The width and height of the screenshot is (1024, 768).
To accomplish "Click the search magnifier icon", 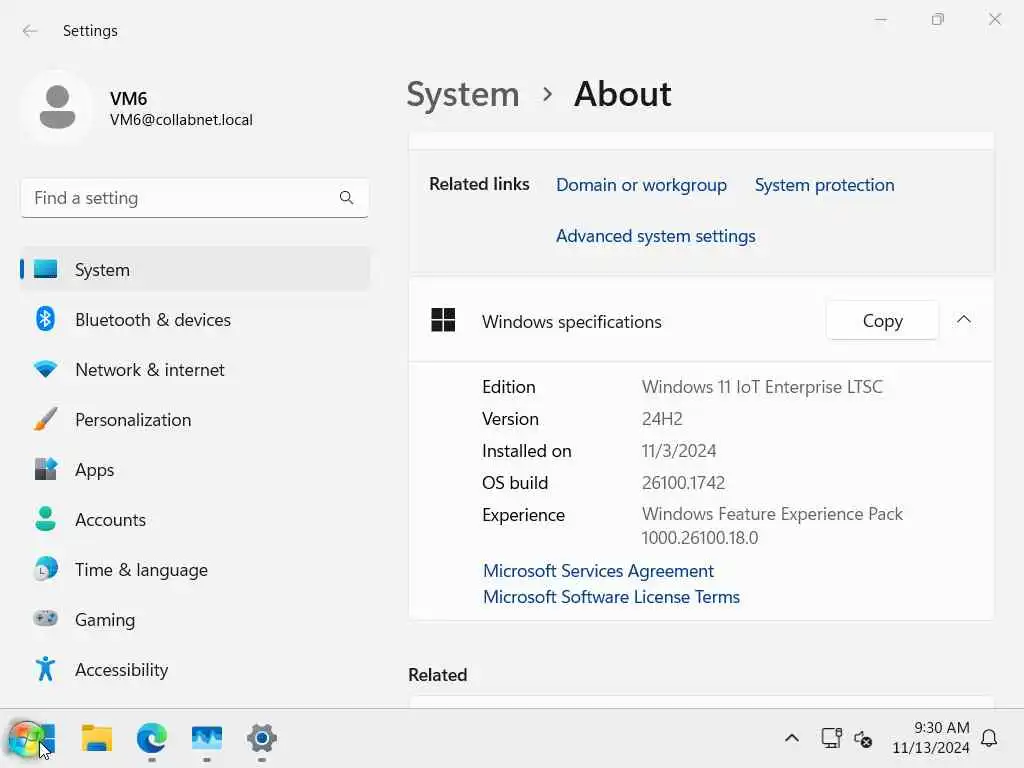I will [x=346, y=198].
